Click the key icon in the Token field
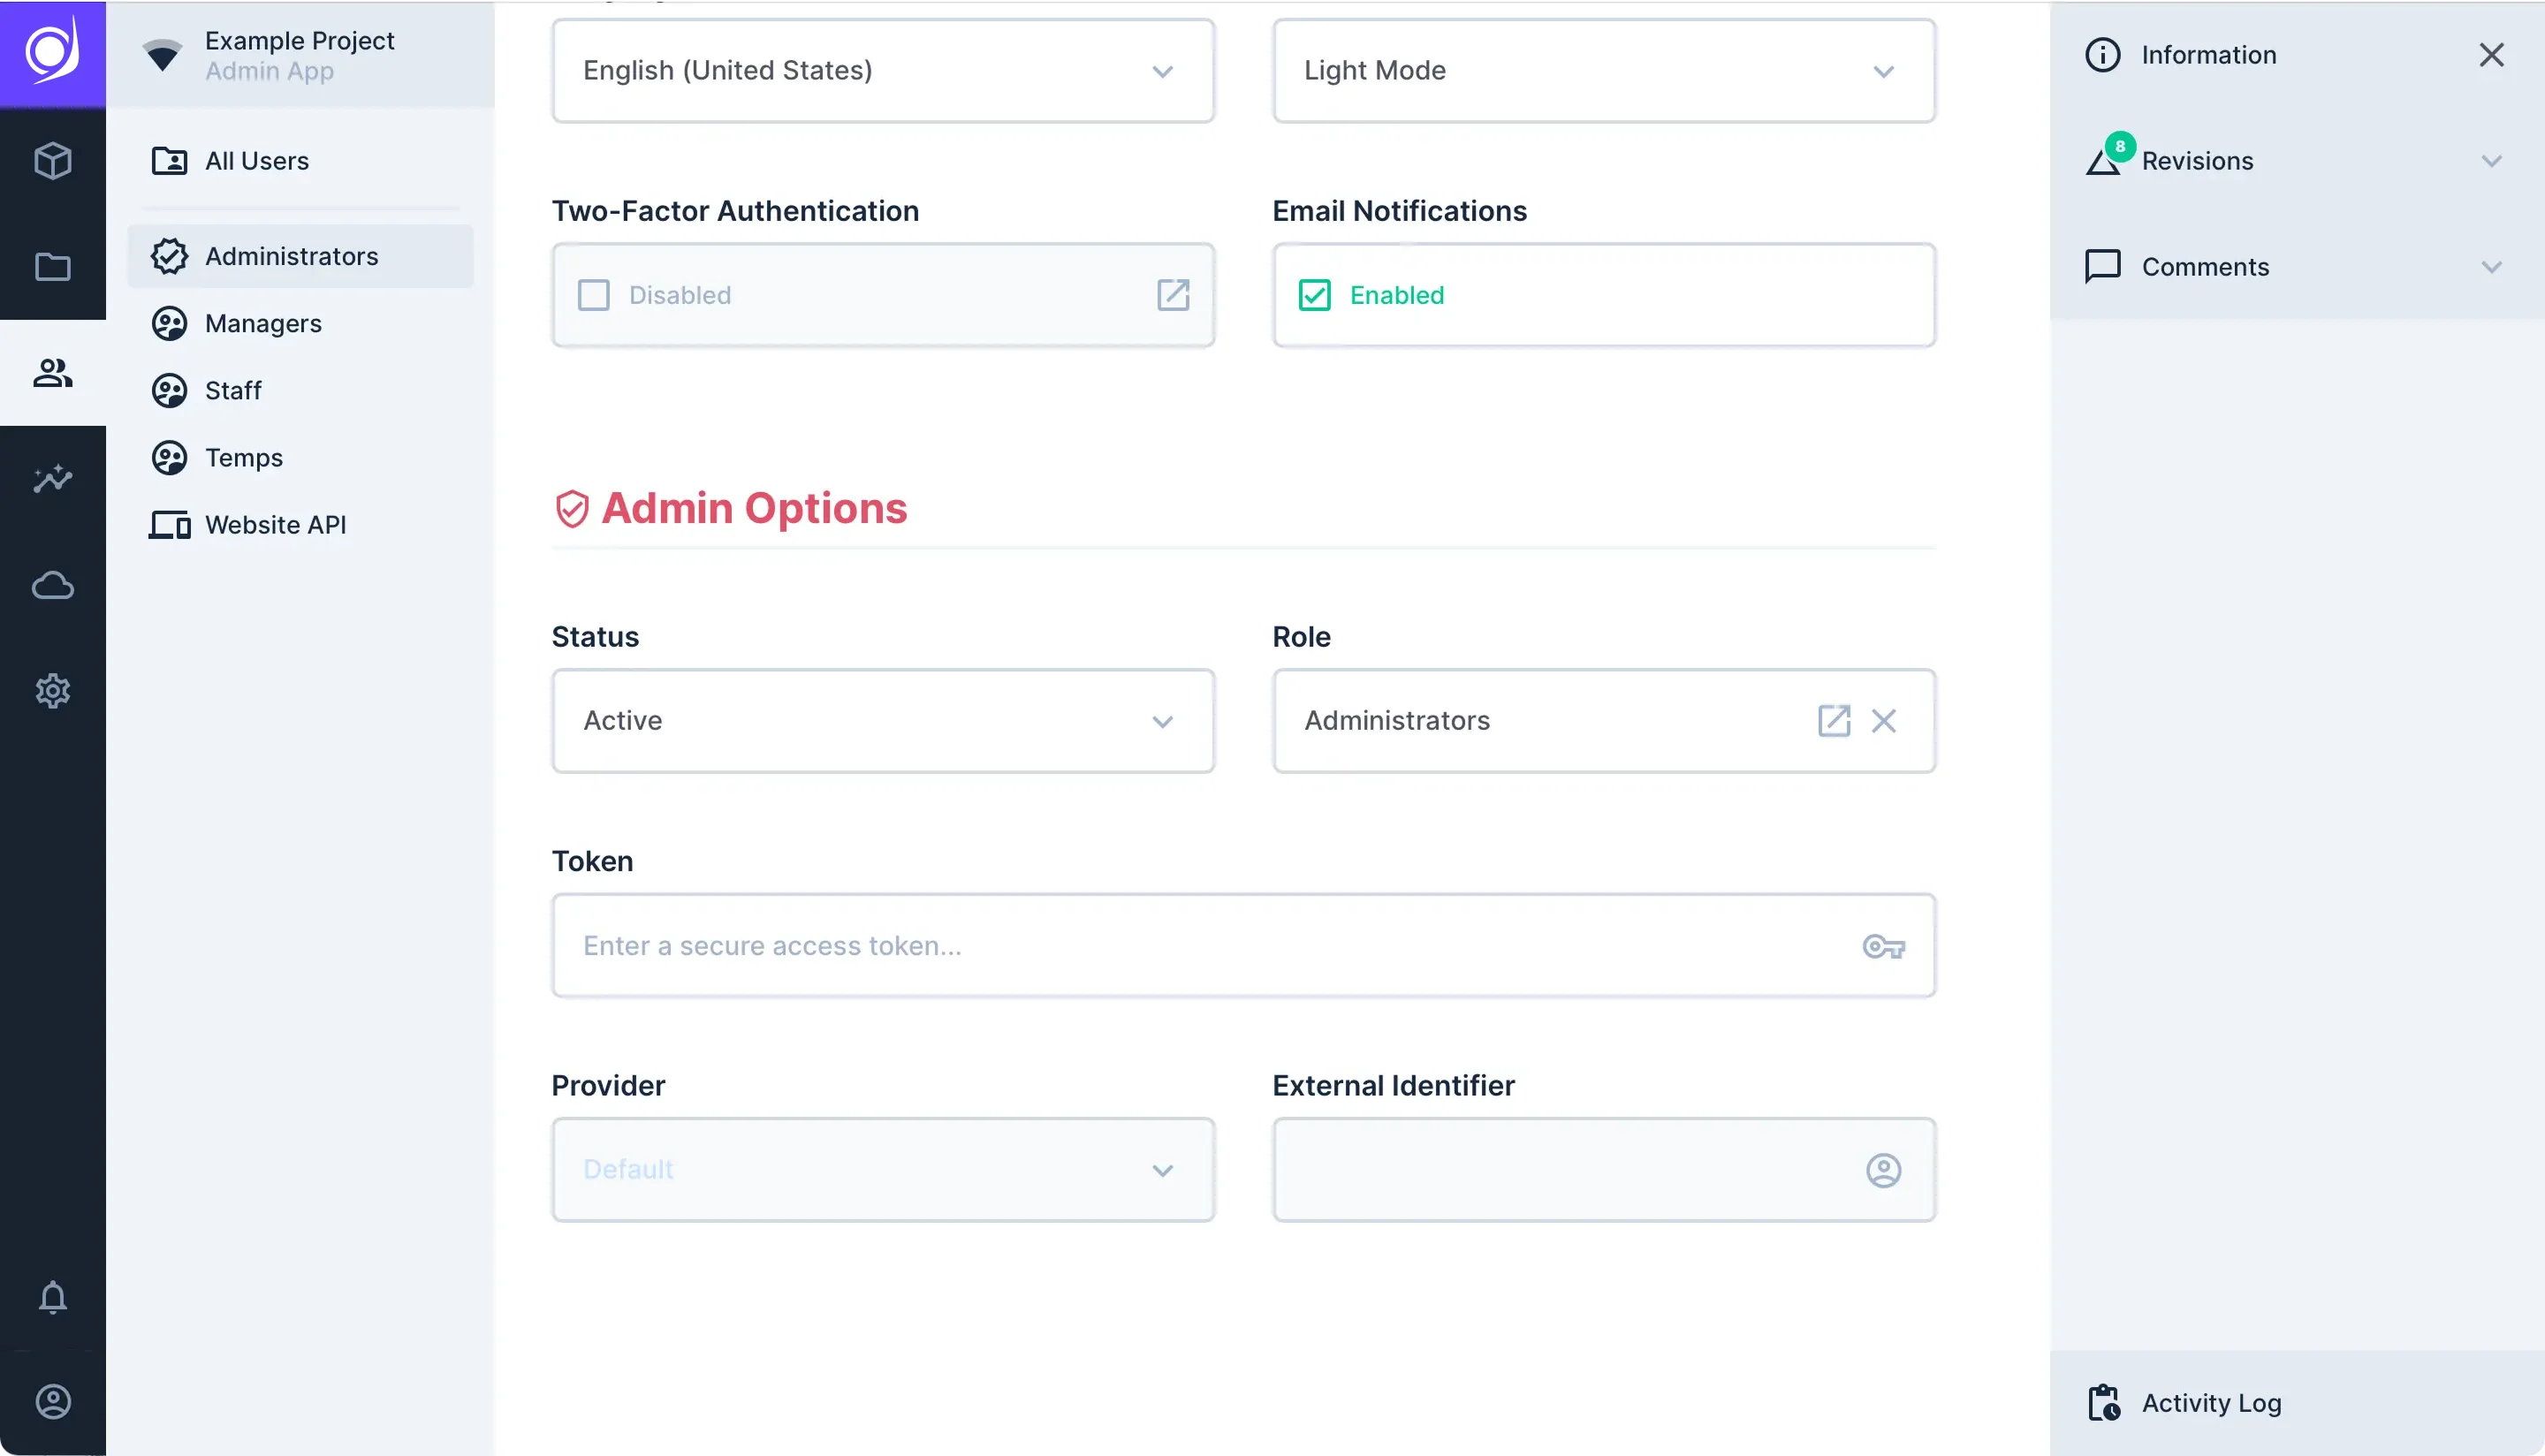The width and height of the screenshot is (2545, 1456). 1886,946
